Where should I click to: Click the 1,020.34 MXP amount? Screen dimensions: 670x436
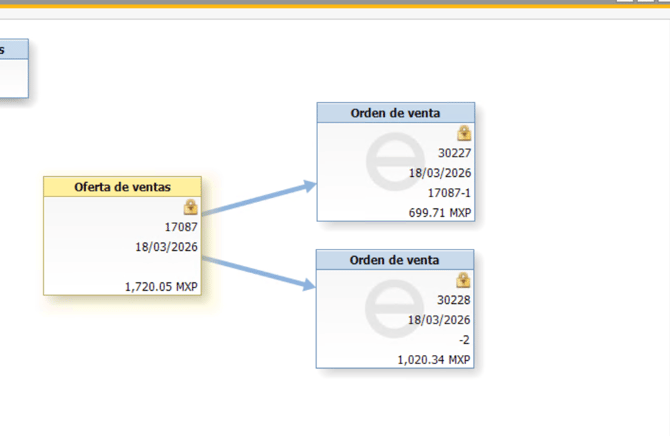(x=433, y=359)
